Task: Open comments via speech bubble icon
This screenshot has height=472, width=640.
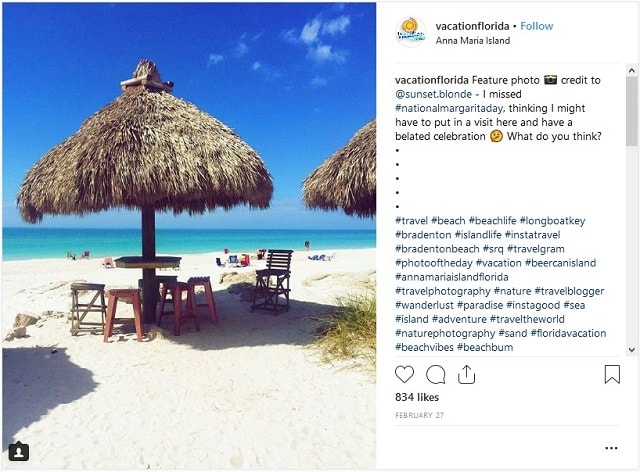Action: (435, 374)
